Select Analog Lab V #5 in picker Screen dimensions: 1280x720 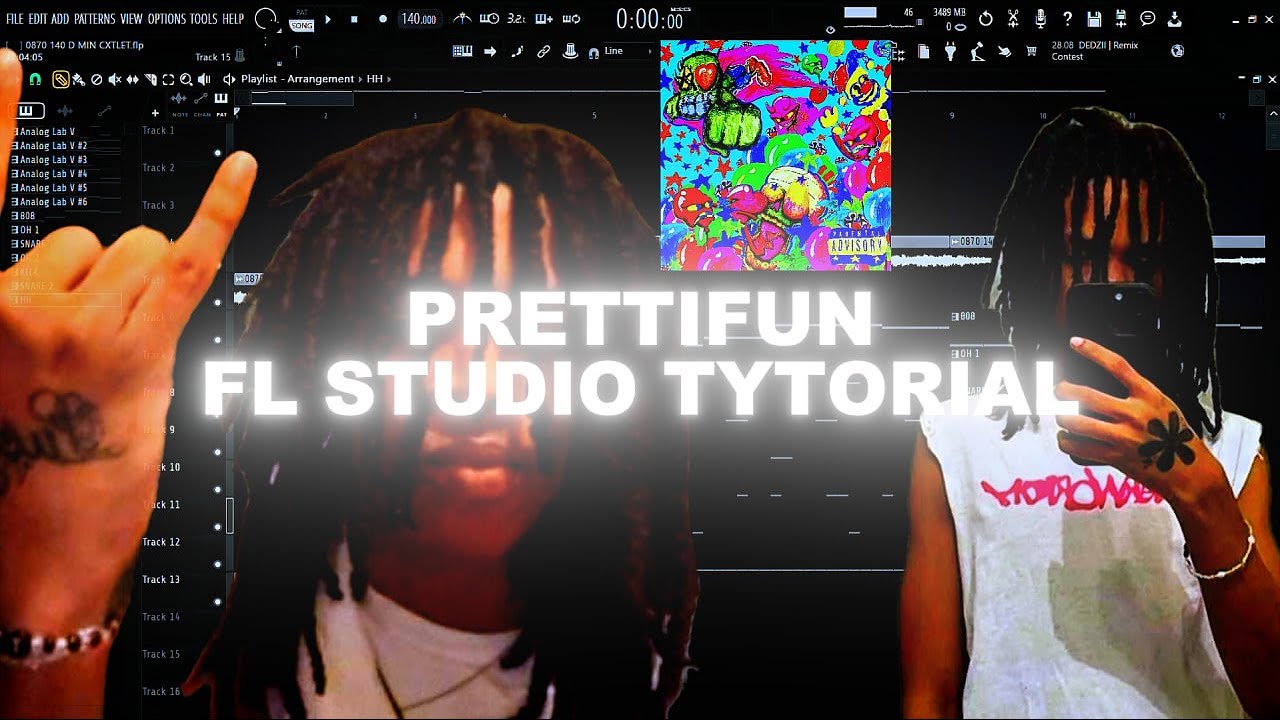tap(50, 188)
